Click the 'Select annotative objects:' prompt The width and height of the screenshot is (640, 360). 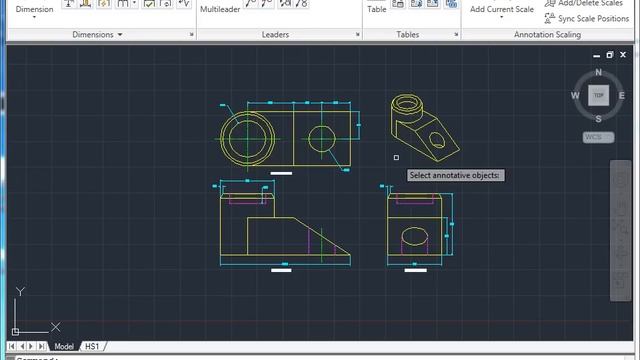pos(455,176)
